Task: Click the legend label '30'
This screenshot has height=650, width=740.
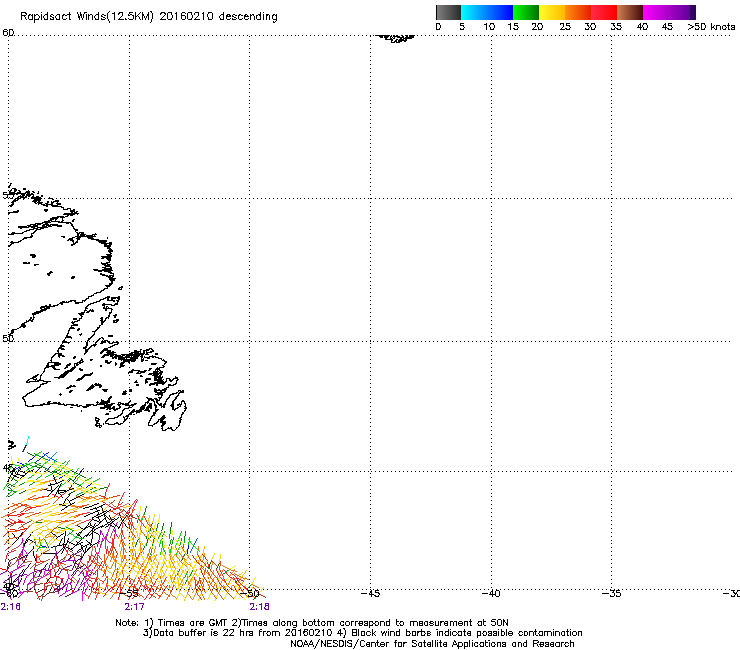Action: 590,27
